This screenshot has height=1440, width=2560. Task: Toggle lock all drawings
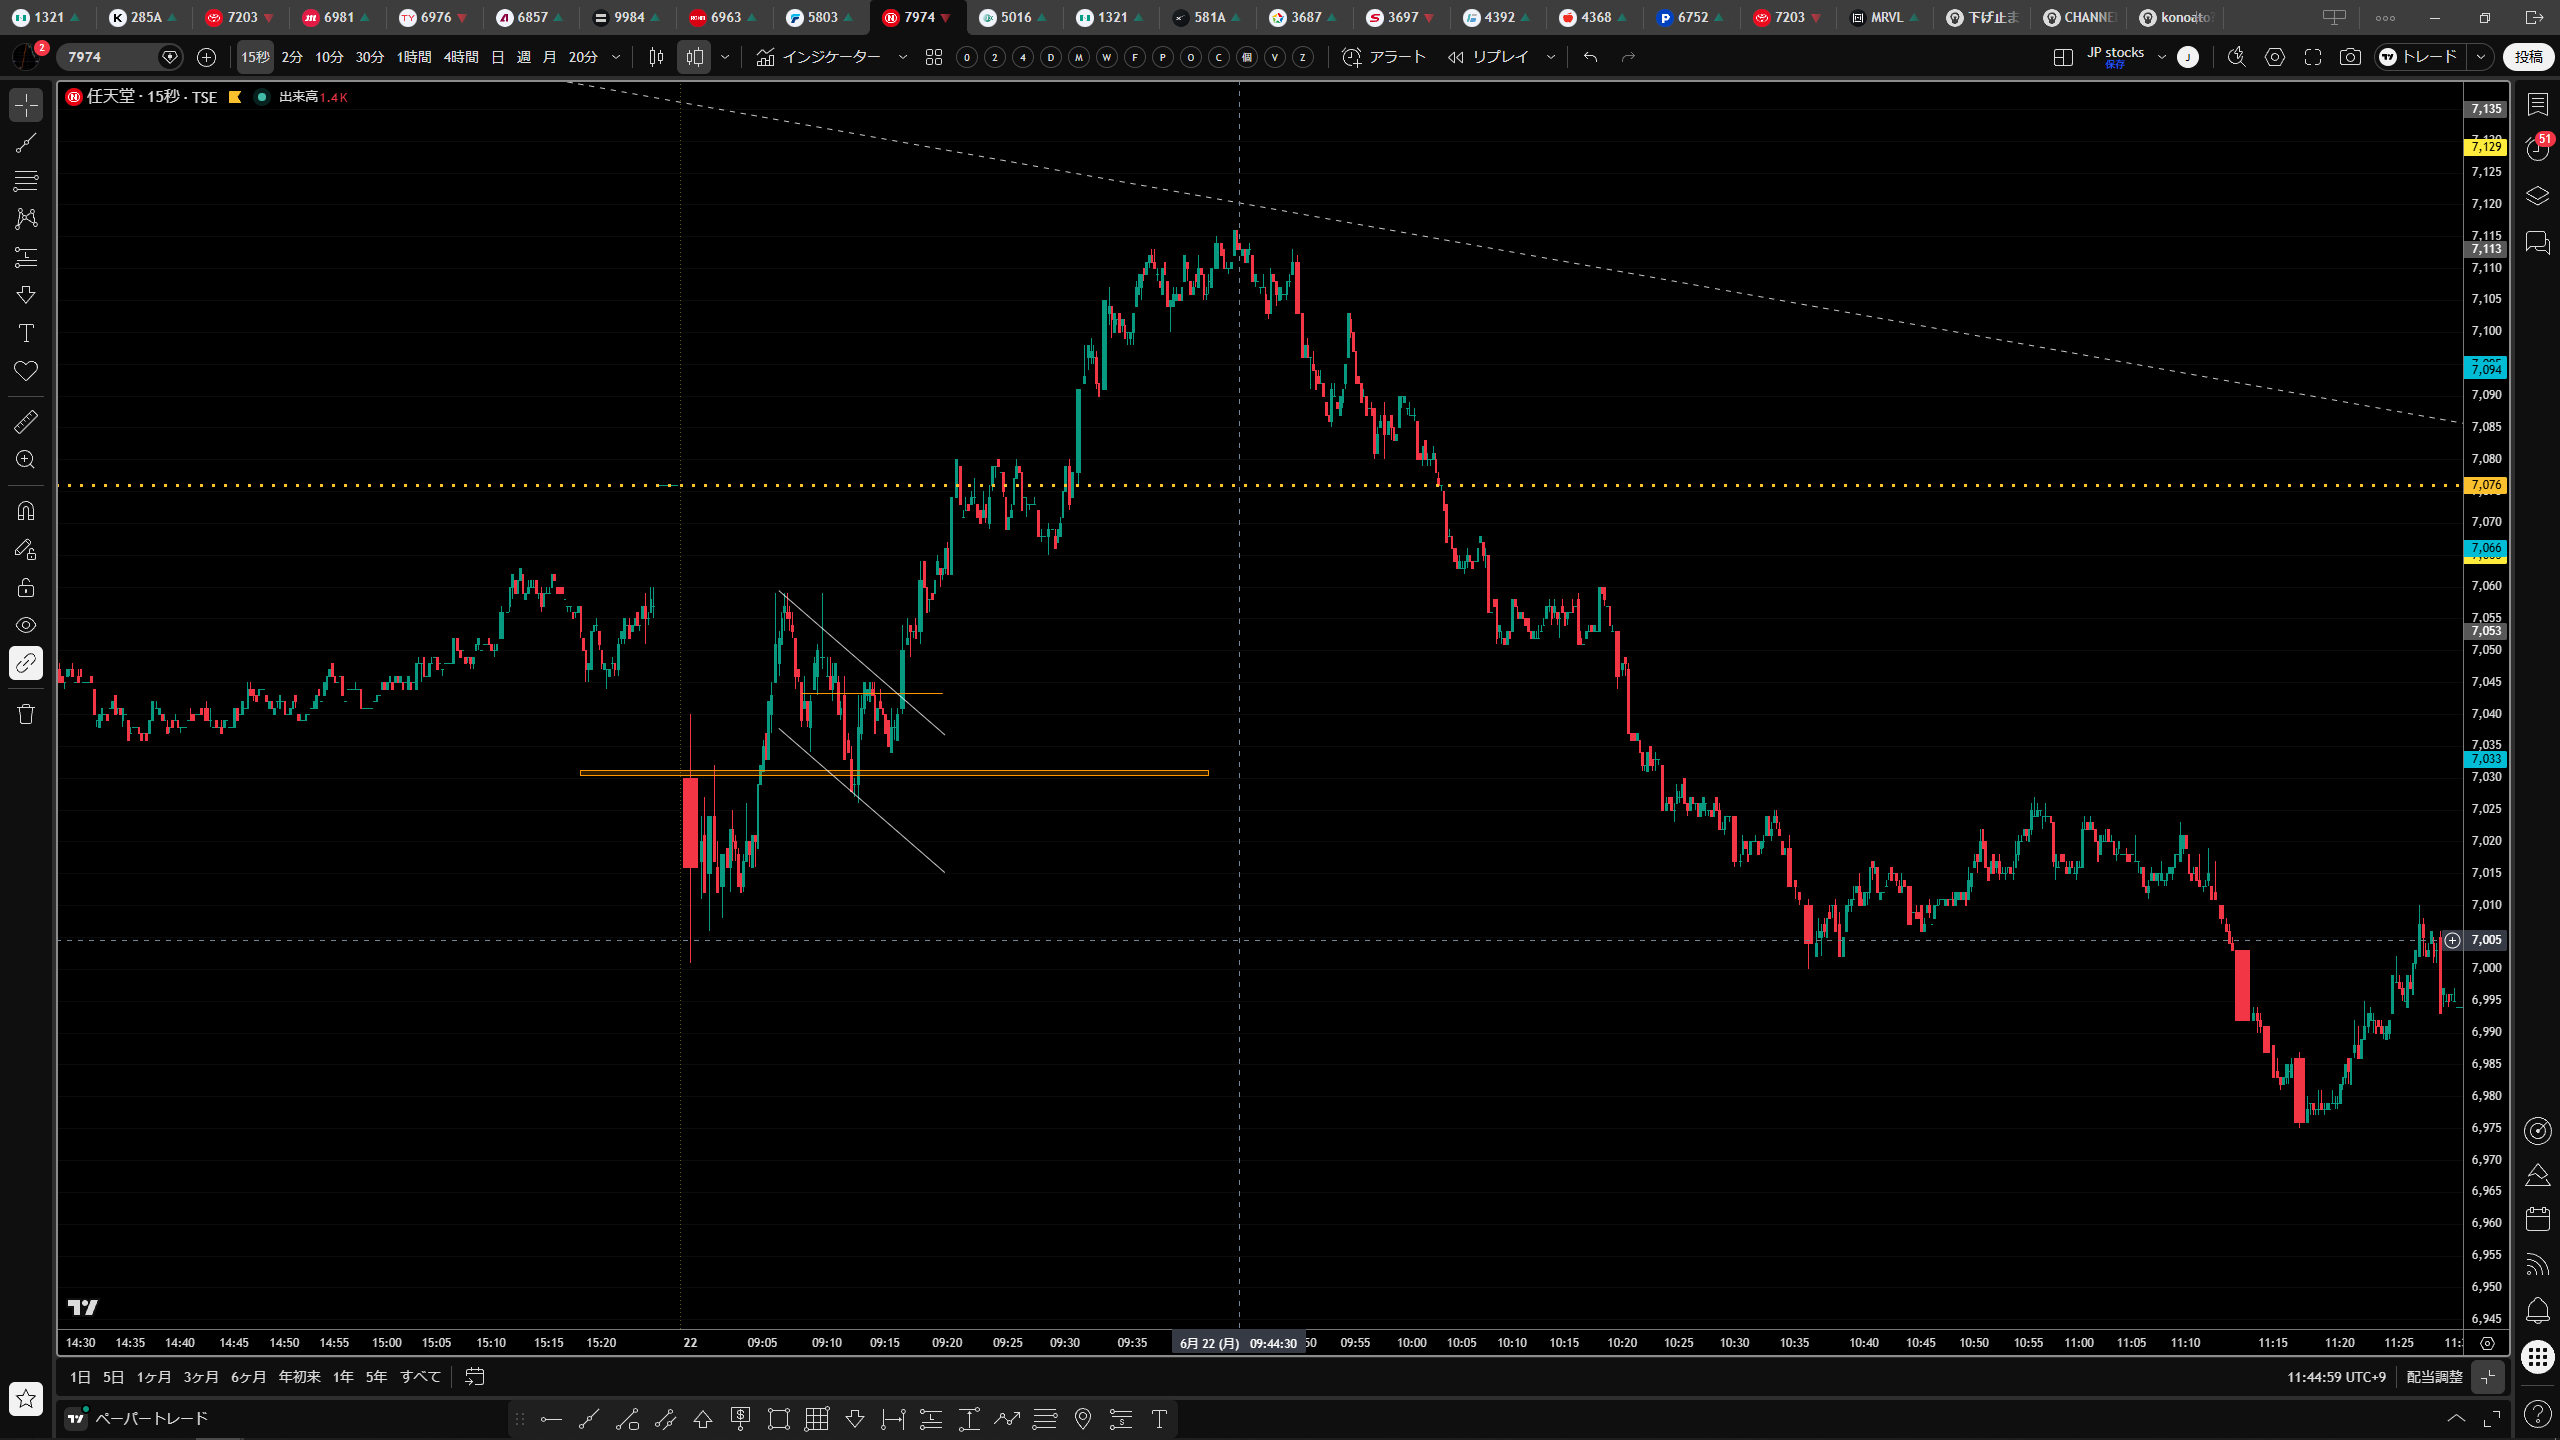coord(26,587)
